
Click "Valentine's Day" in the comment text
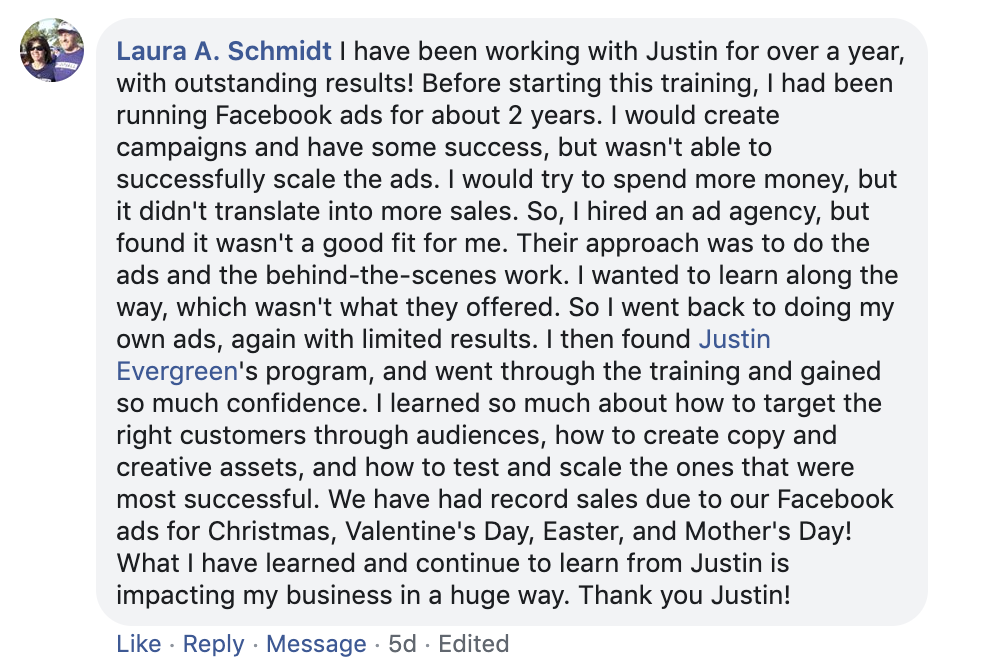click(437, 531)
